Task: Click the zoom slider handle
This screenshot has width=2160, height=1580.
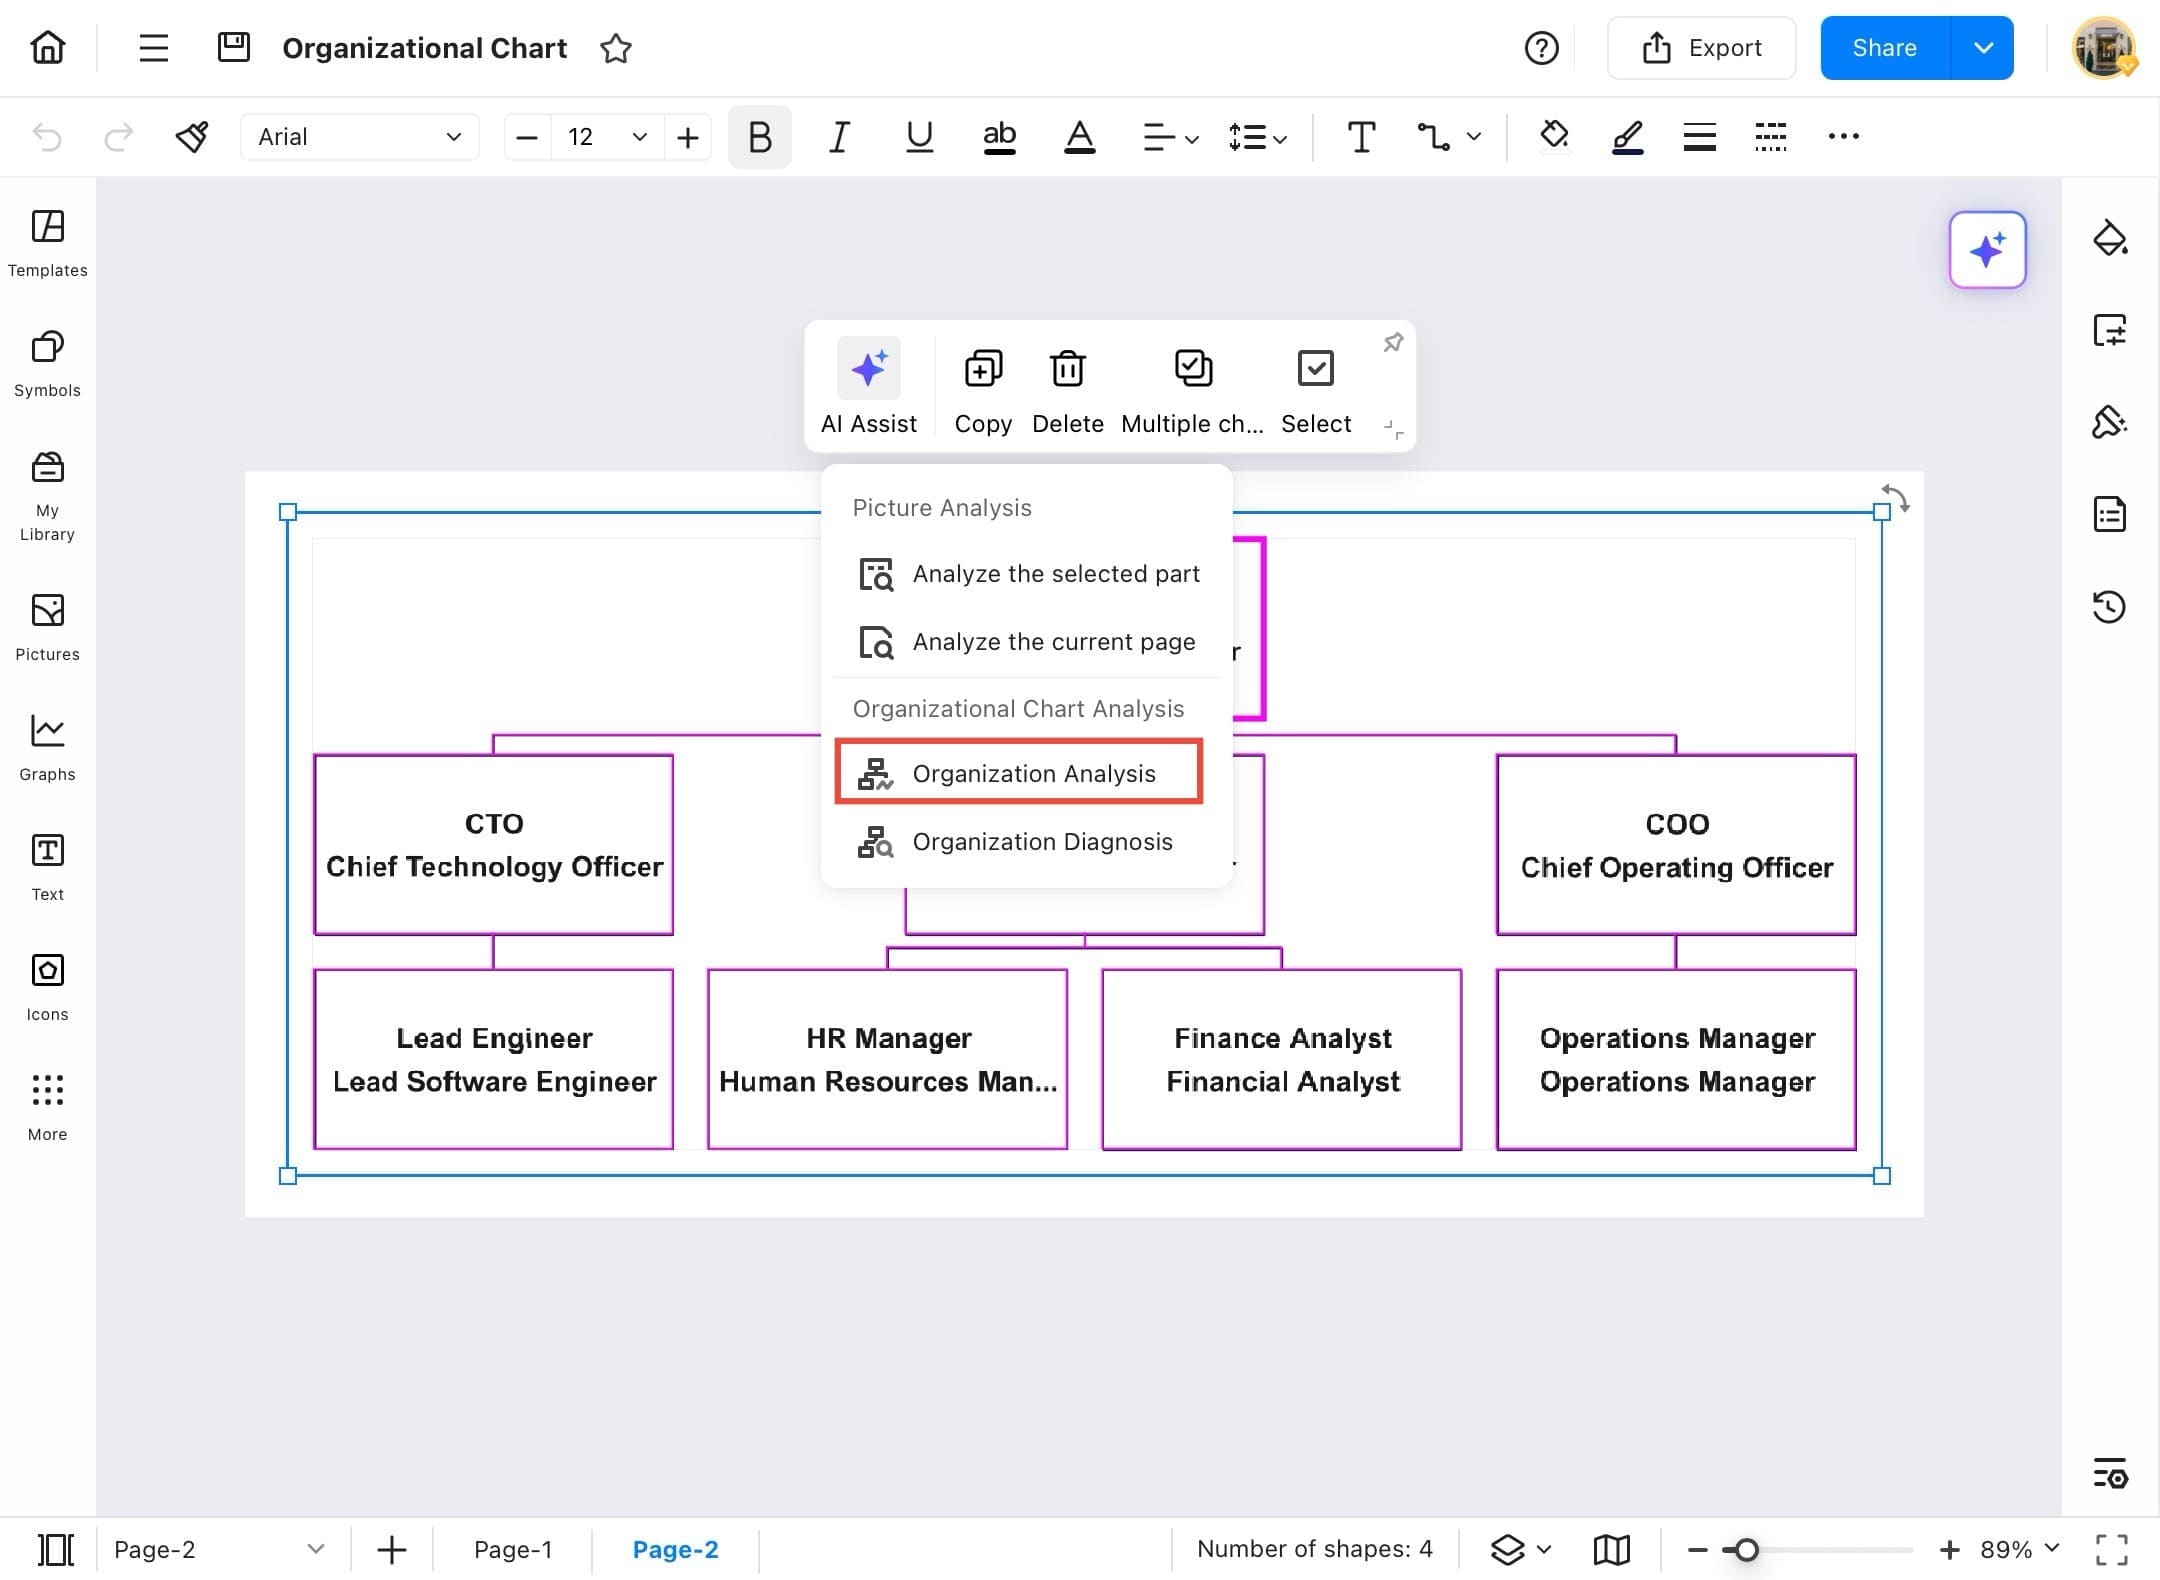Action: [1746, 1549]
